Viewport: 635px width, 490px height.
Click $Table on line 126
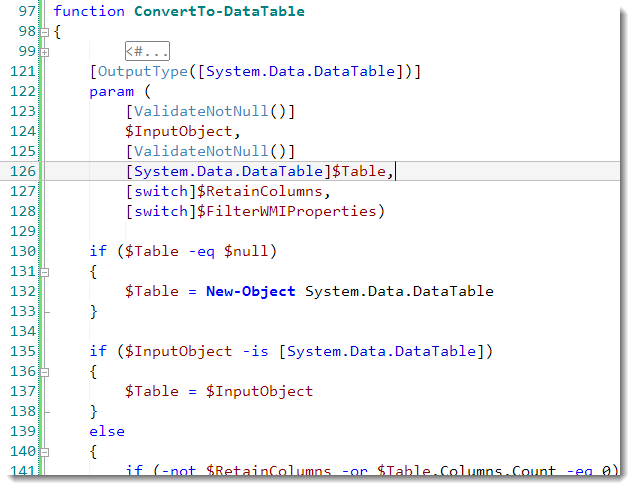tap(359, 171)
